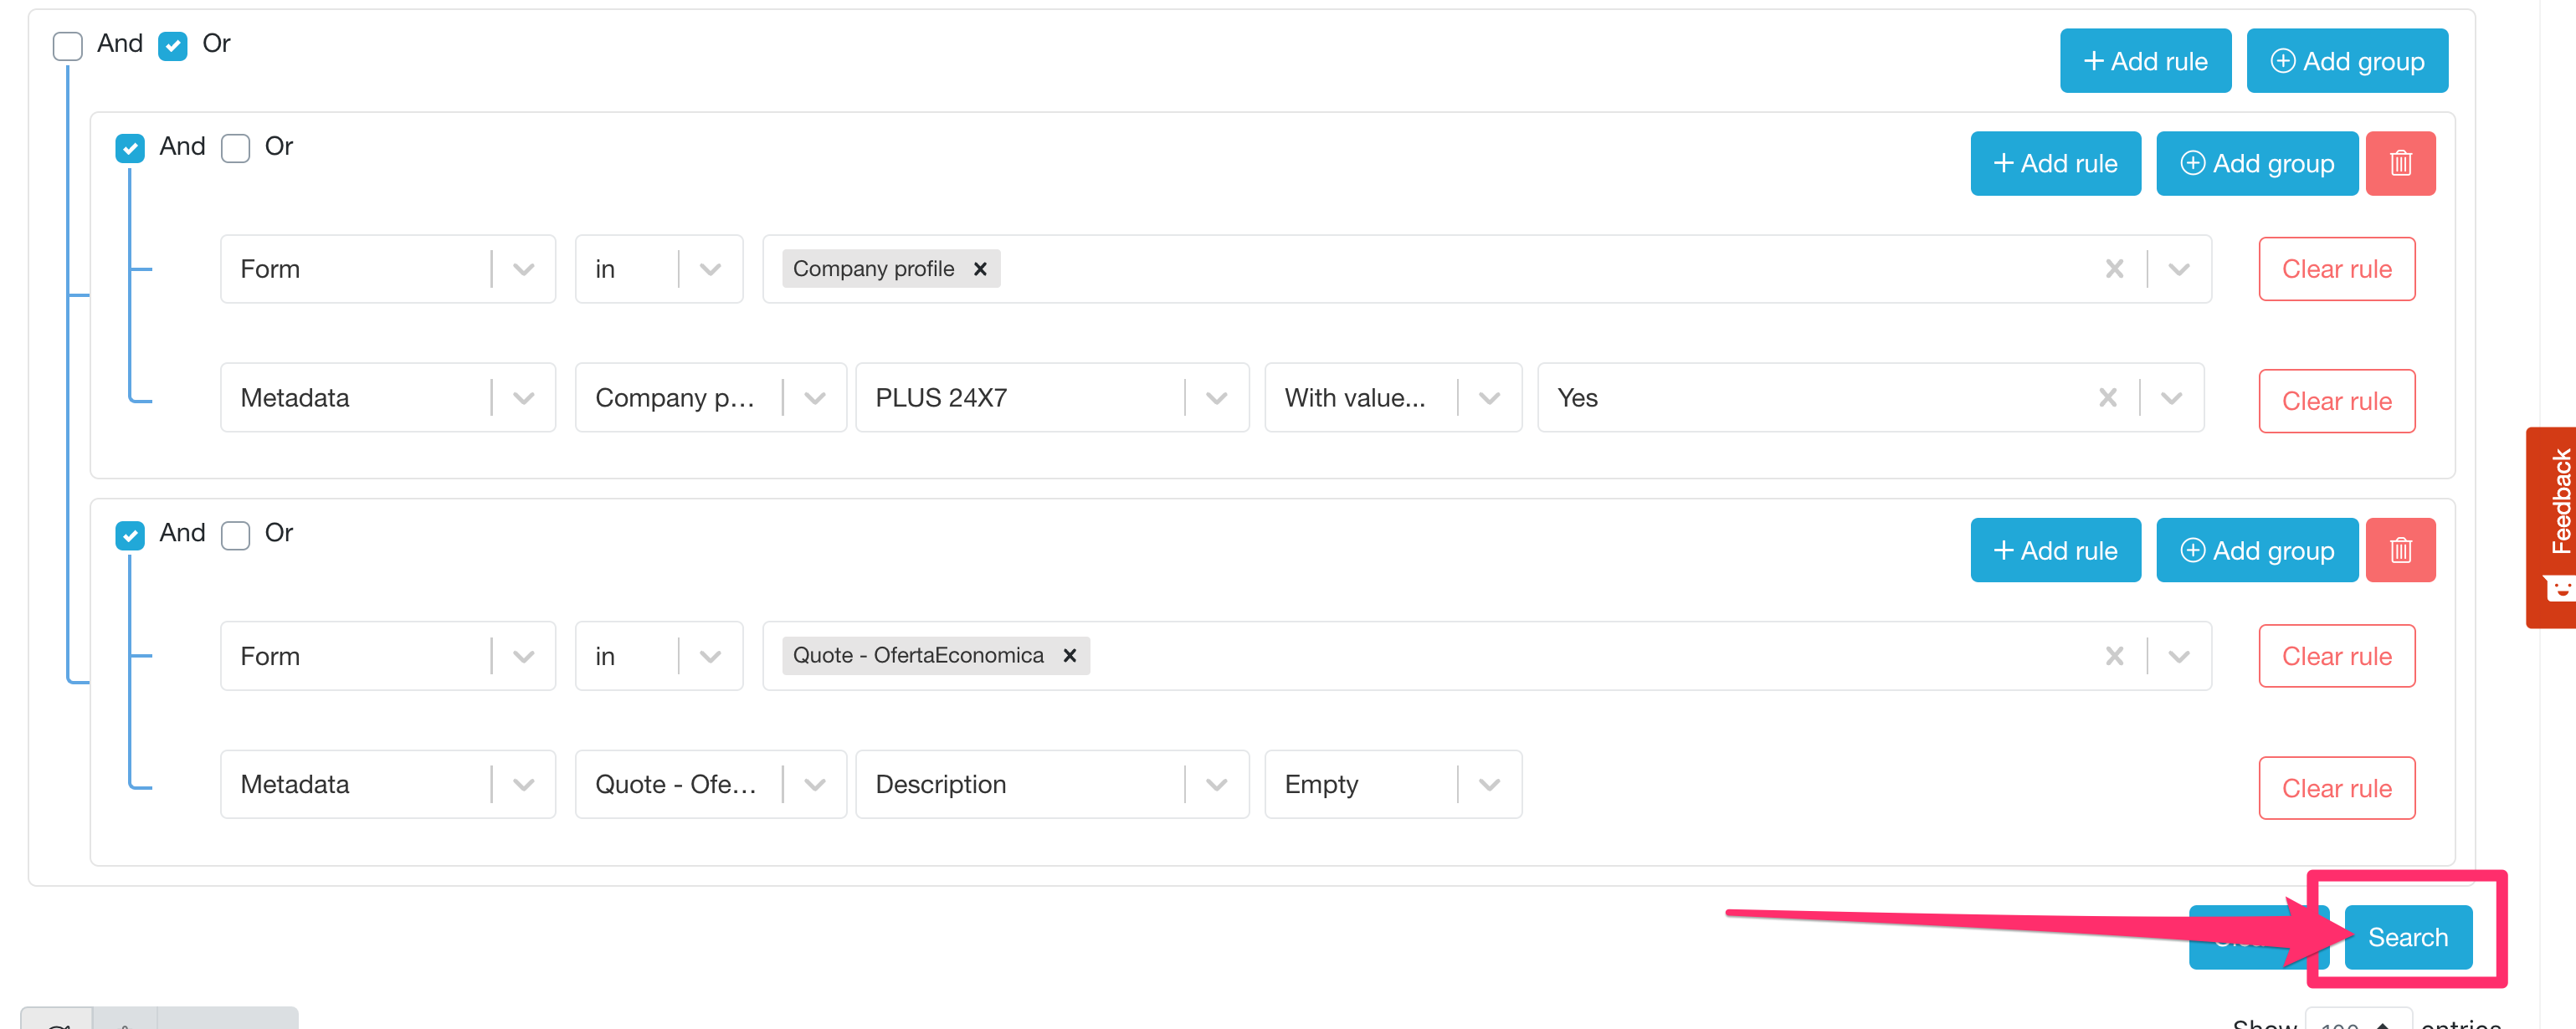Uncheck And in the second rule group
Screen dimensions: 2576x1029
click(x=130, y=535)
